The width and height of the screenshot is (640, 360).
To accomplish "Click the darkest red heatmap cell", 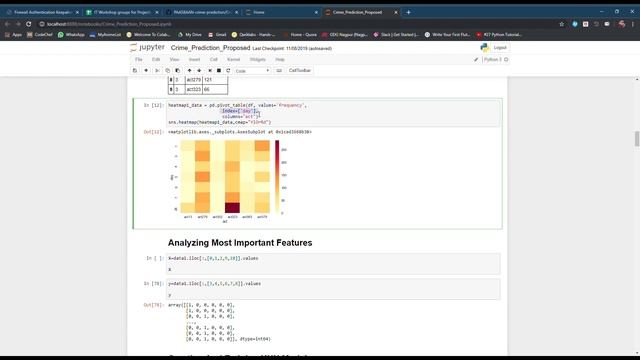I will tap(232, 208).
